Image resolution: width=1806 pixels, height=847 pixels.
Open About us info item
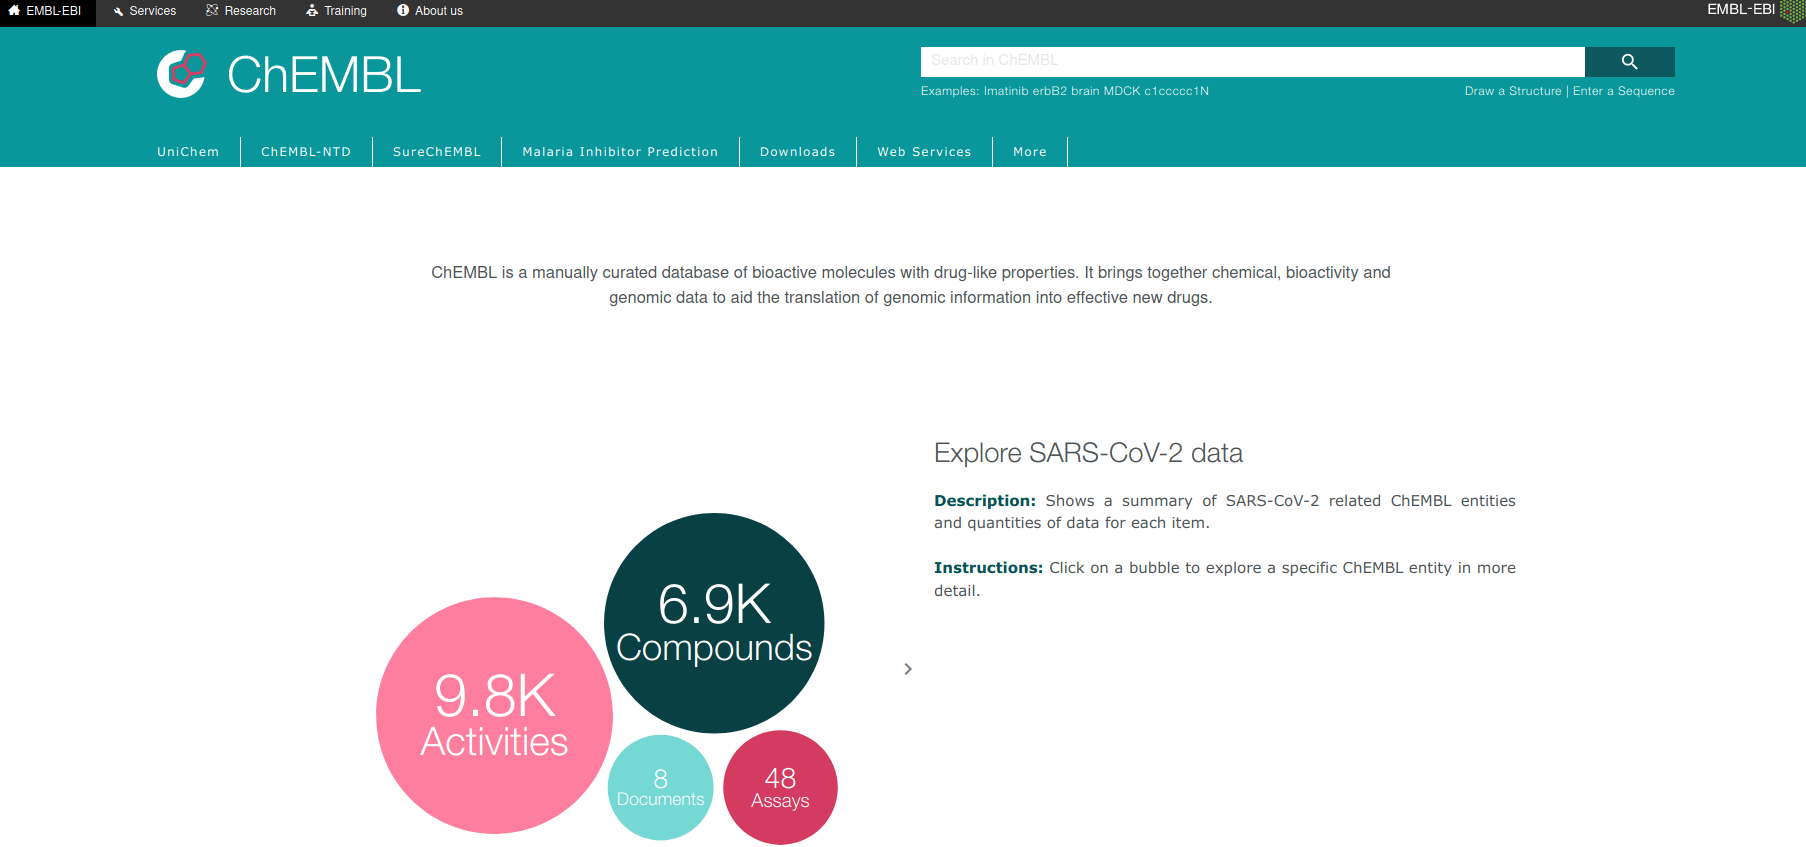click(430, 11)
